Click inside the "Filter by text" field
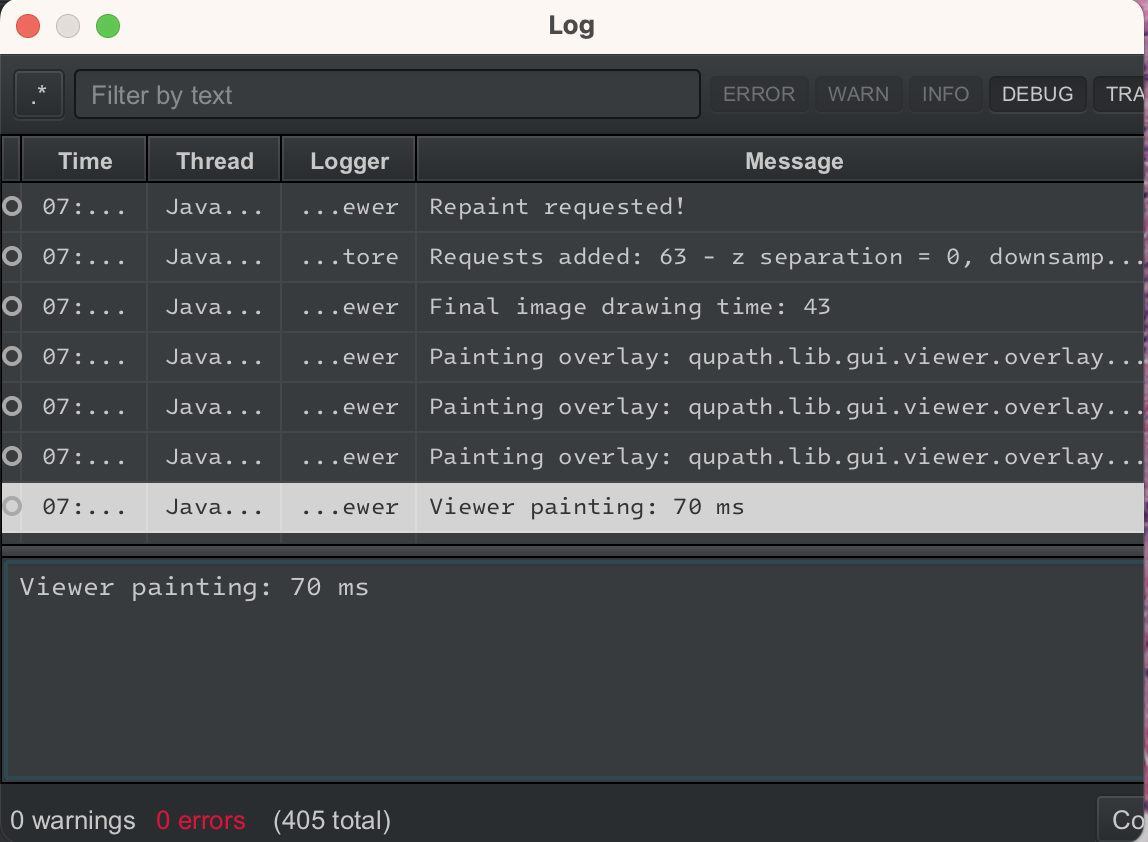 click(387, 94)
